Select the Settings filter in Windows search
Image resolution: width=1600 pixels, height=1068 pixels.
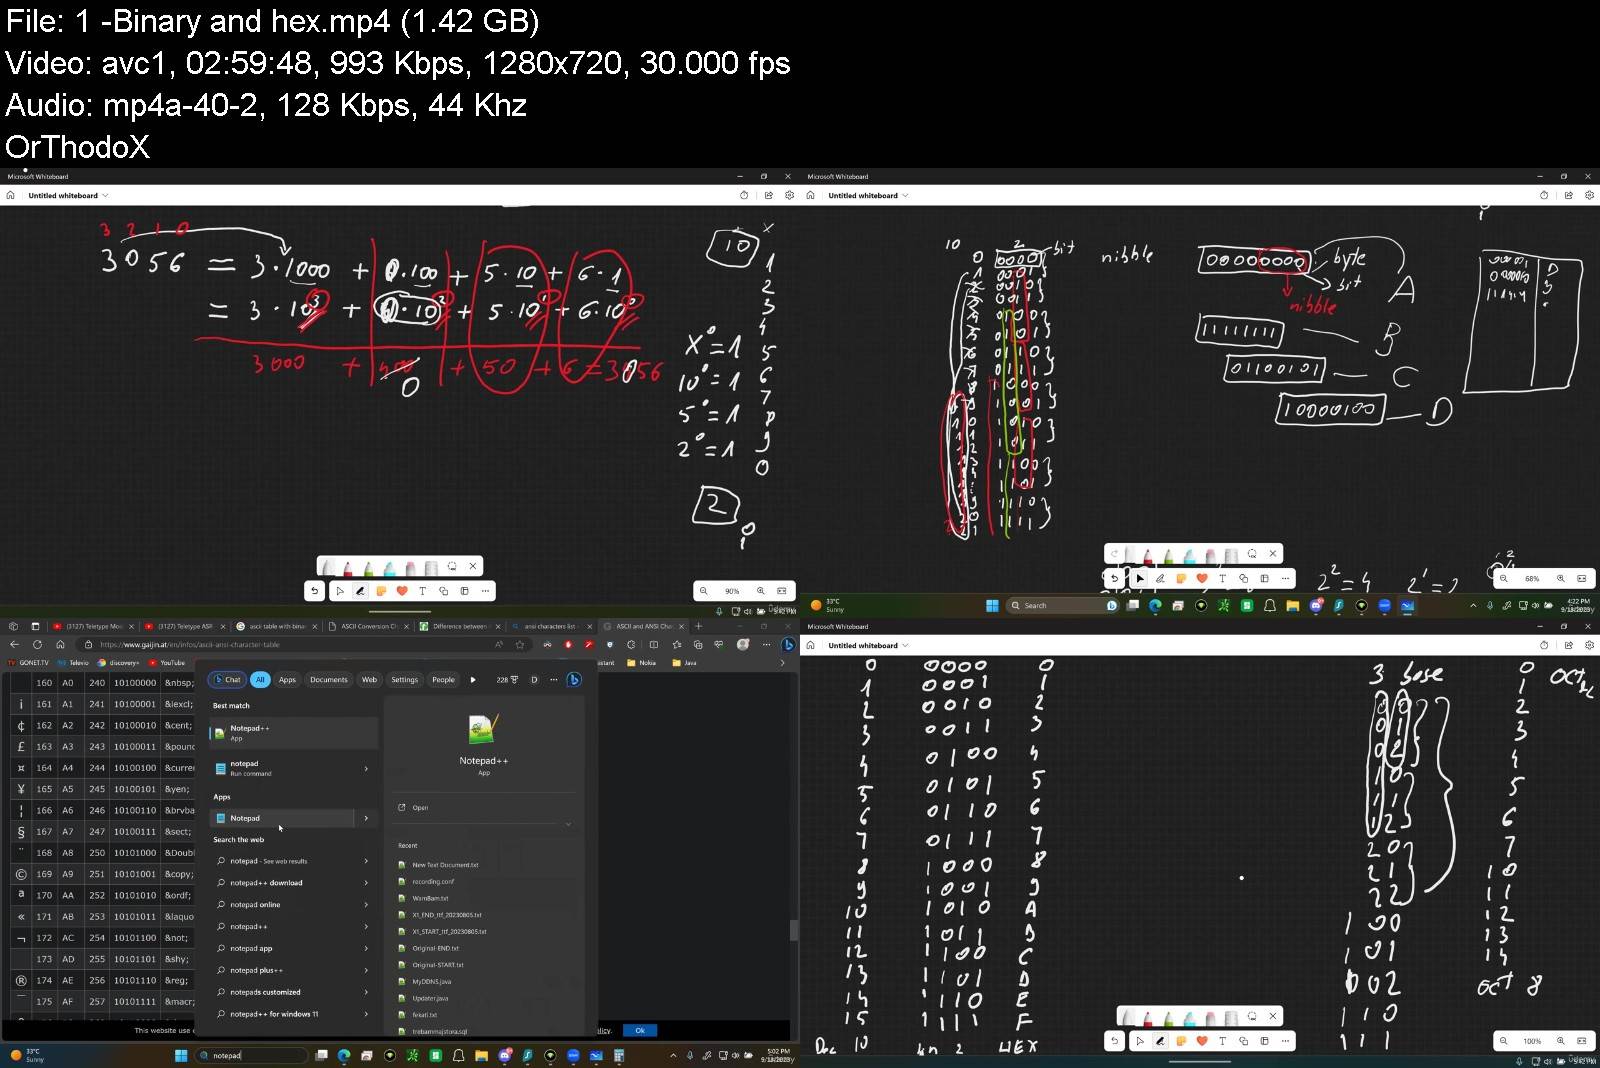[405, 680]
